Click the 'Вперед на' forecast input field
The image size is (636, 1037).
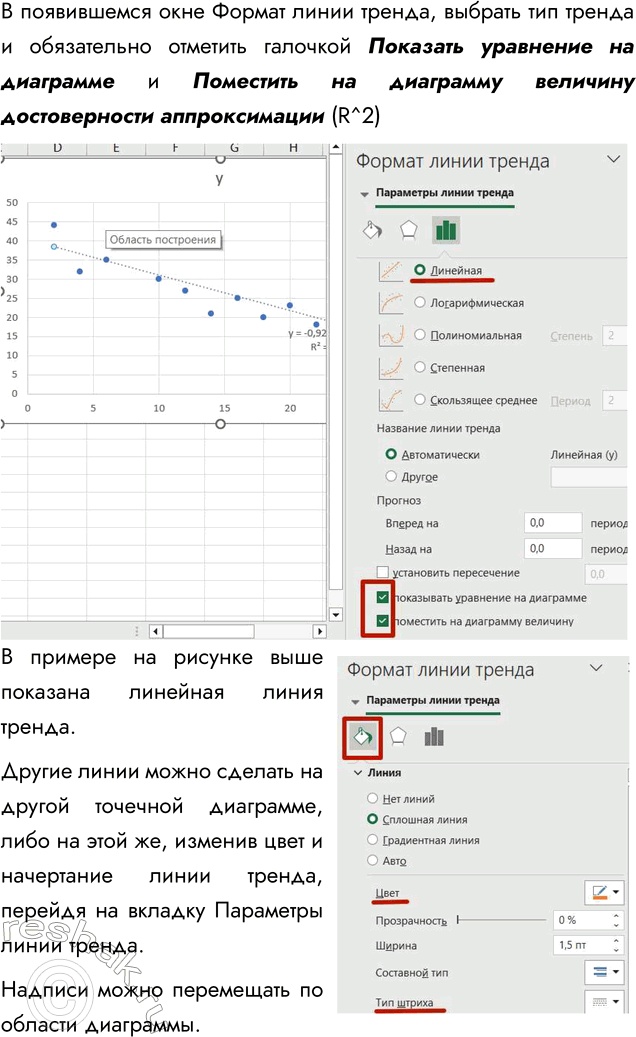tap(553, 523)
